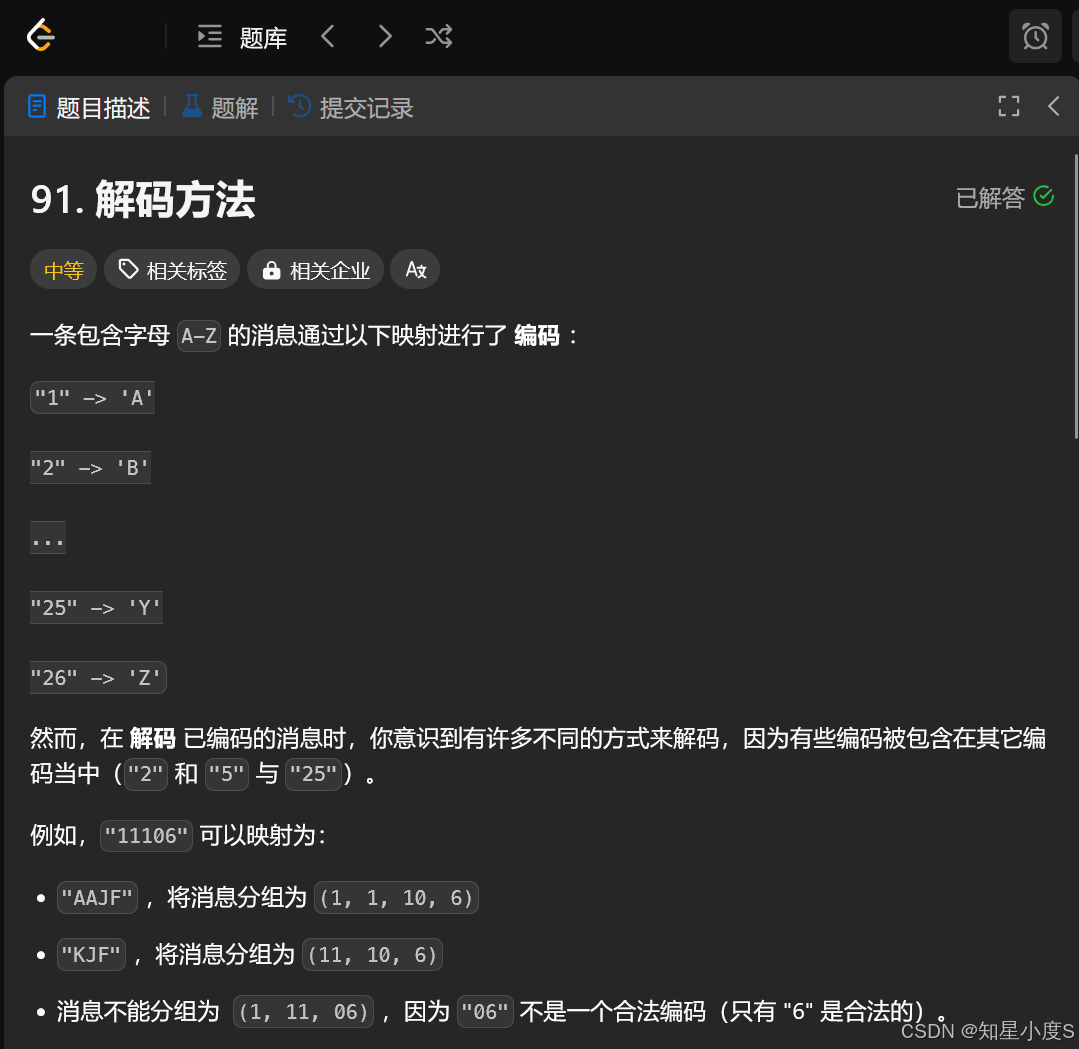Screen dimensions: 1079x1049
Task: Click the "25" -> 'Y' mapping code
Action: (96, 608)
